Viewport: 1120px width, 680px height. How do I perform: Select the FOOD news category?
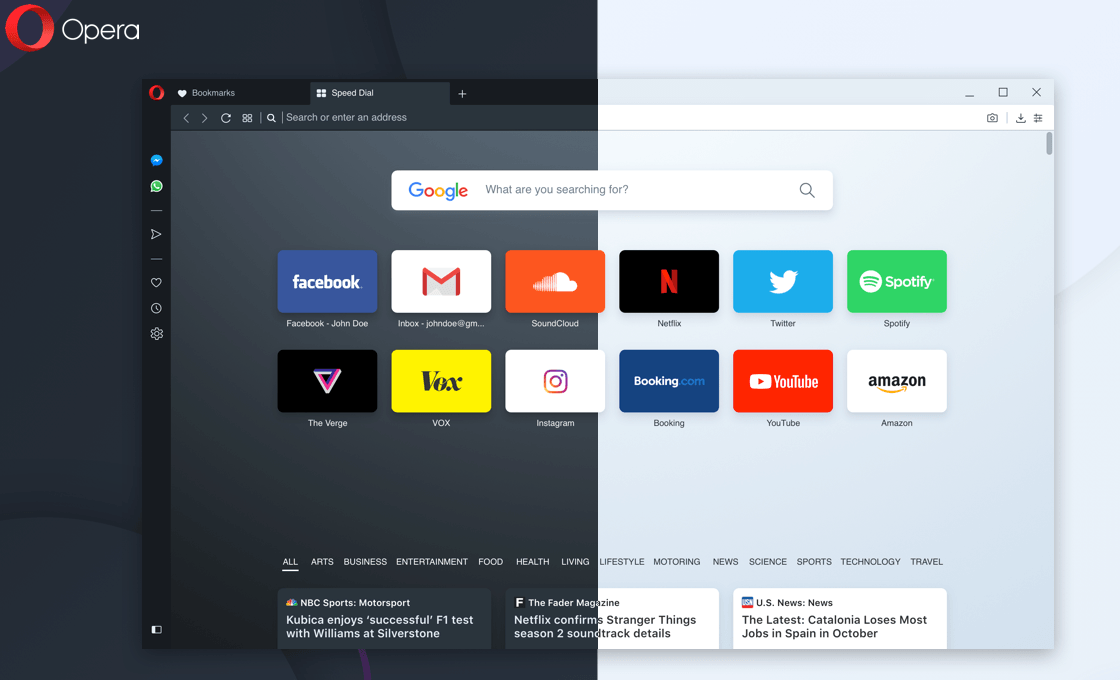(491, 562)
